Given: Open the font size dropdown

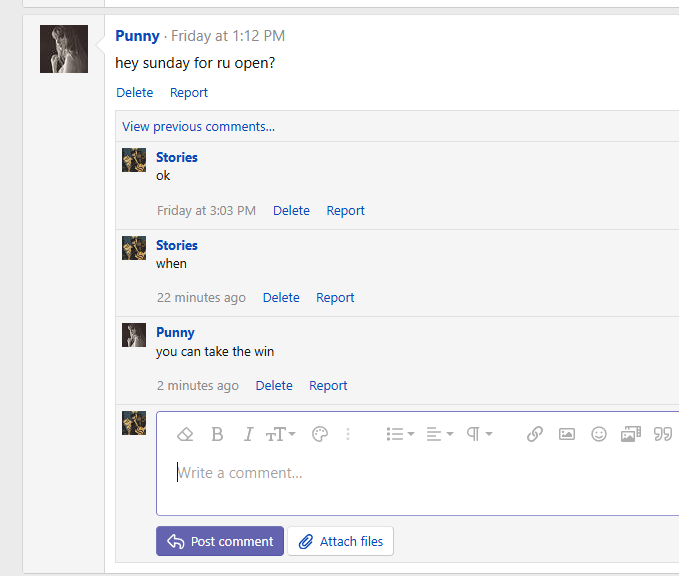Looking at the screenshot, I should (280, 434).
